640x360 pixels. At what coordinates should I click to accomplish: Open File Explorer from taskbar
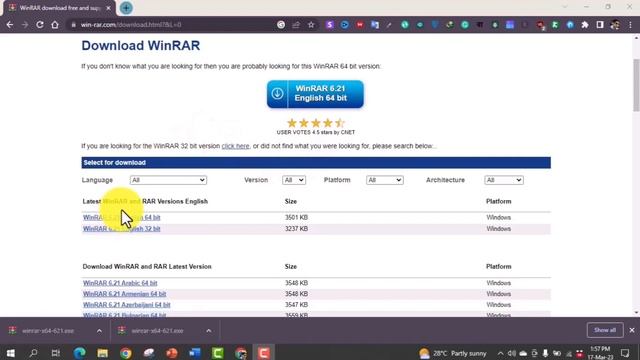coord(102,353)
